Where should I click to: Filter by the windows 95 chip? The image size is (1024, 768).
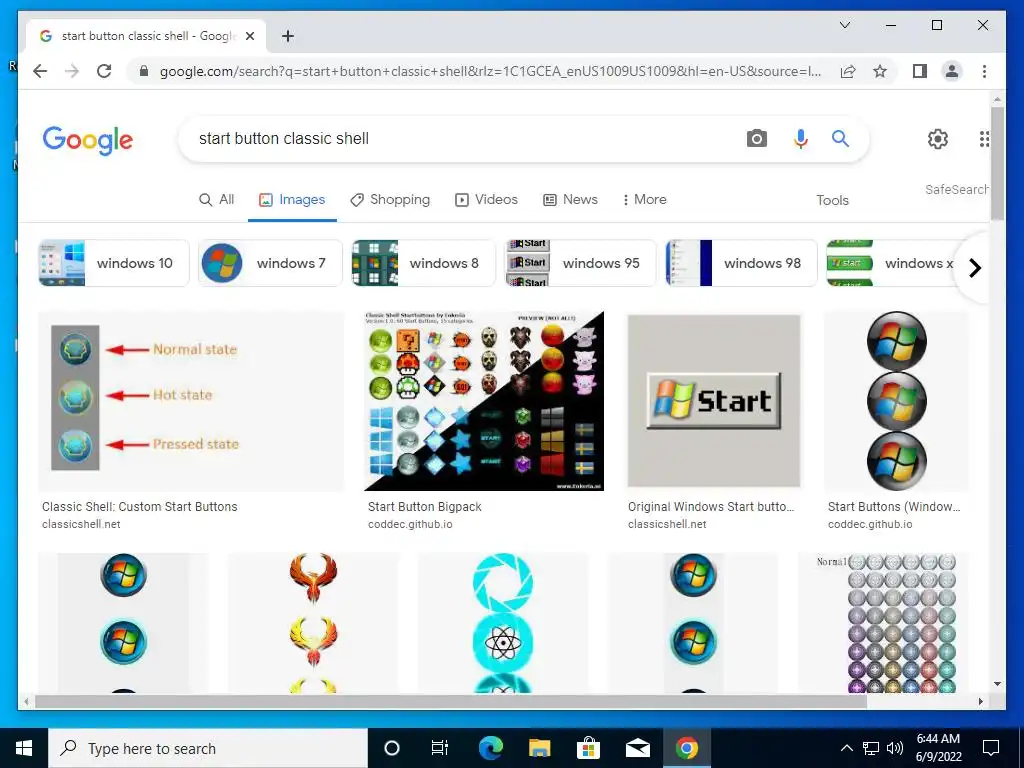click(x=581, y=263)
